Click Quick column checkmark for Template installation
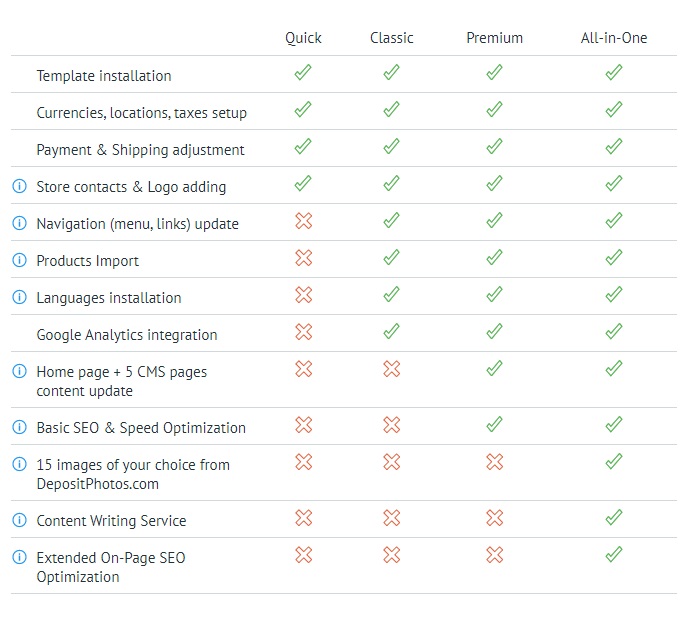 point(303,73)
